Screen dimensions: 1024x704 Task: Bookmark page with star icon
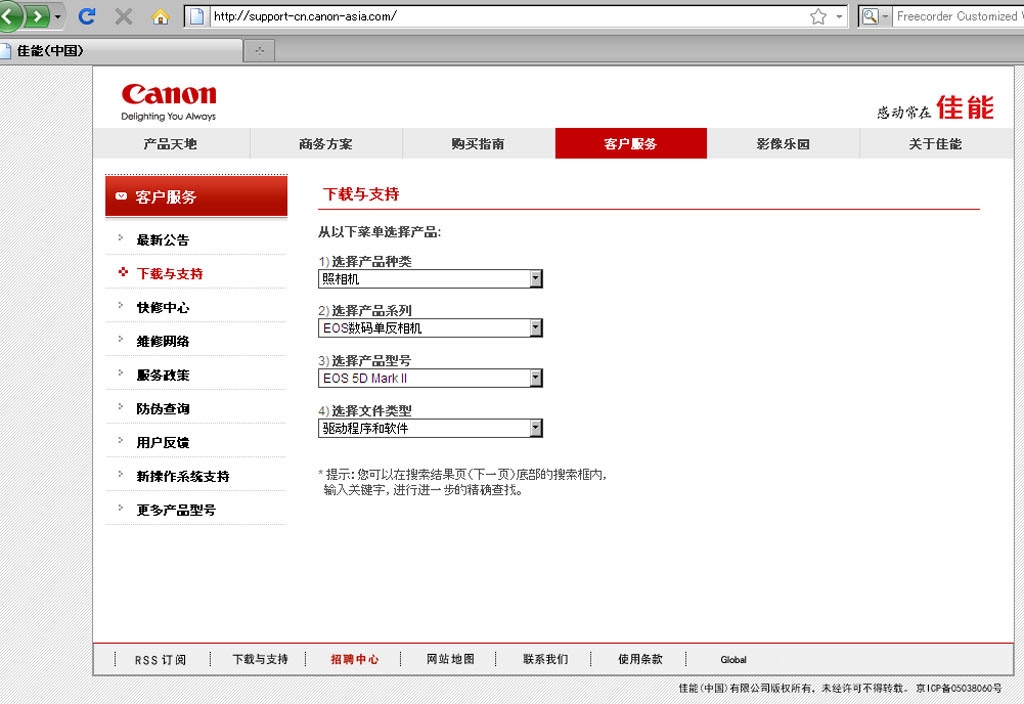click(818, 16)
